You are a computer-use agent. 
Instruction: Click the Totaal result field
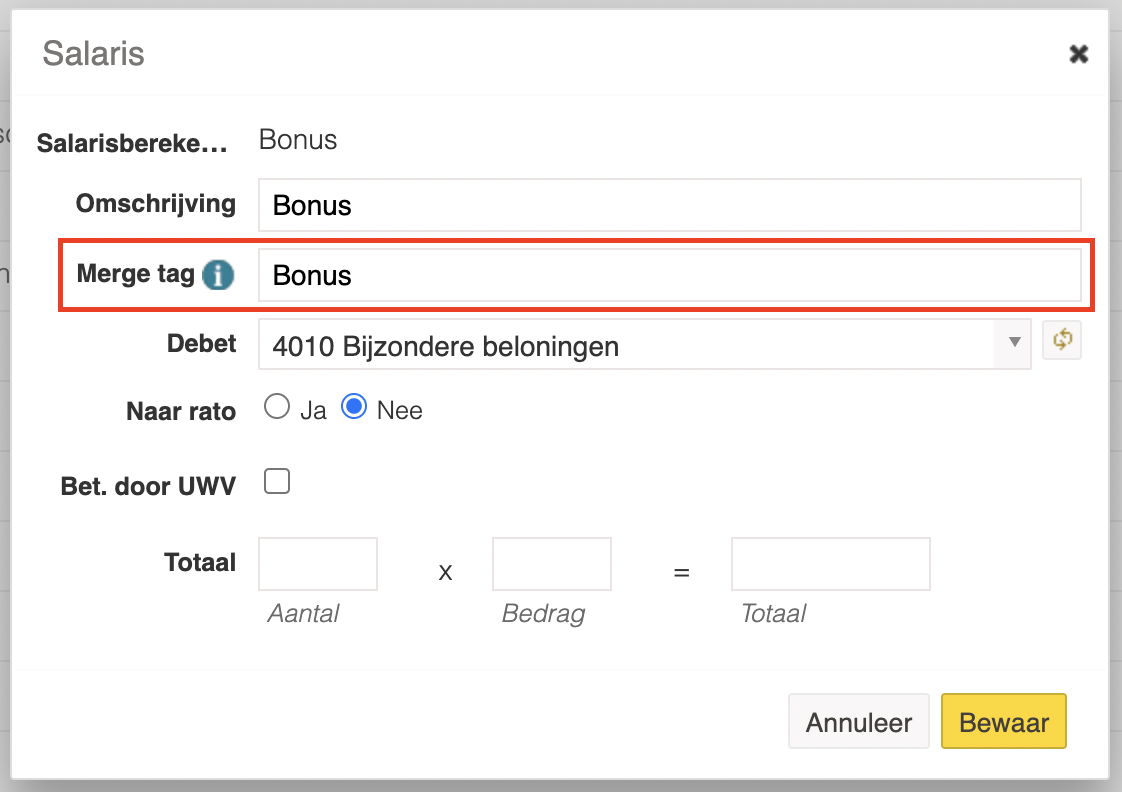point(831,564)
